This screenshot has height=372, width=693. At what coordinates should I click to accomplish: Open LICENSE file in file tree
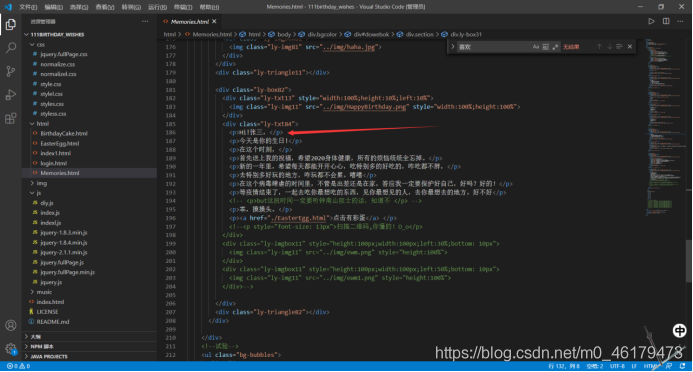[x=47, y=312]
